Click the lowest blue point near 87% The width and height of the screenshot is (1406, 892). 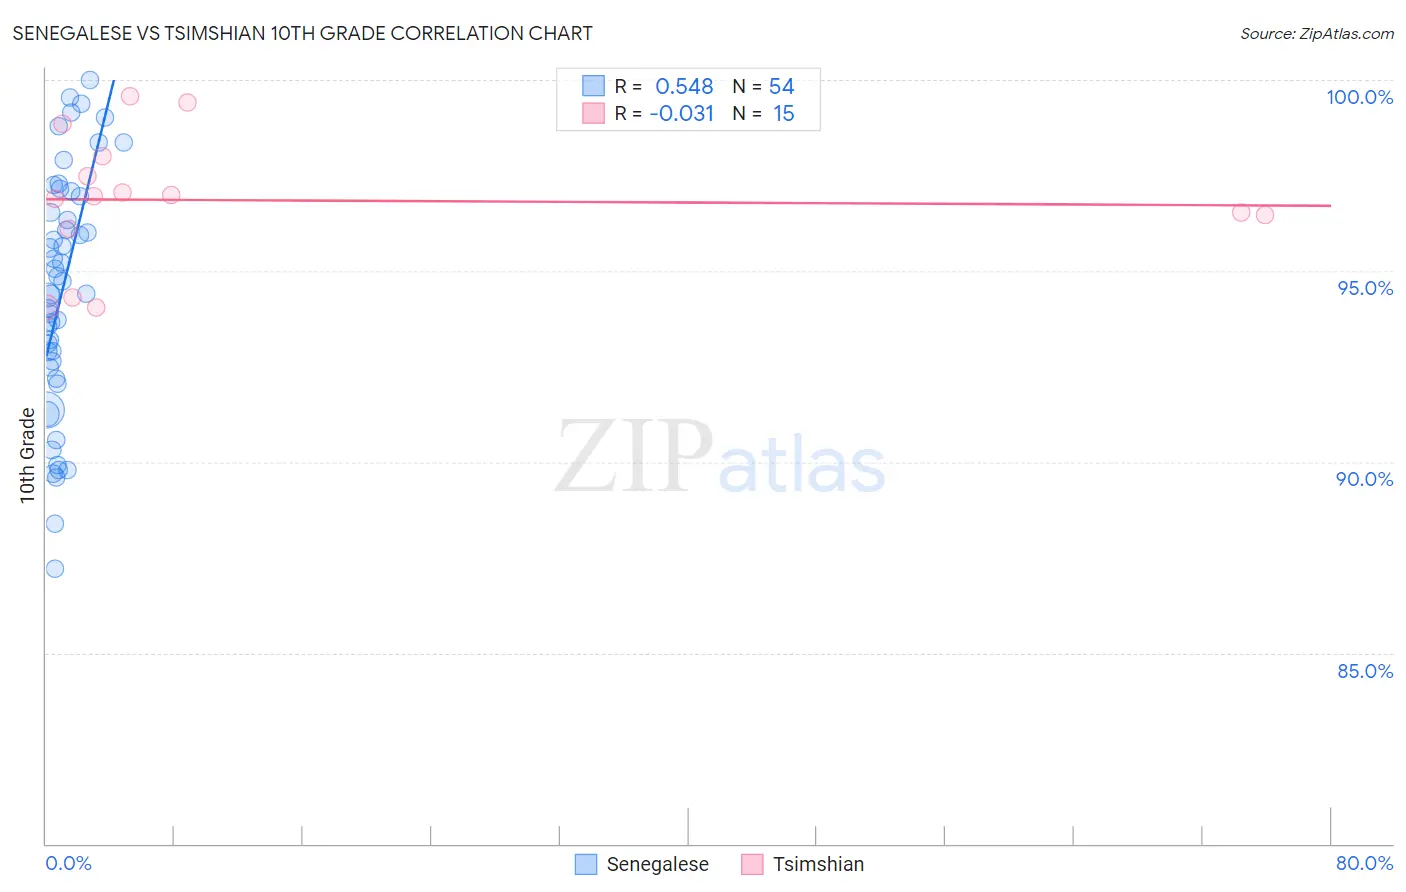tap(55, 569)
